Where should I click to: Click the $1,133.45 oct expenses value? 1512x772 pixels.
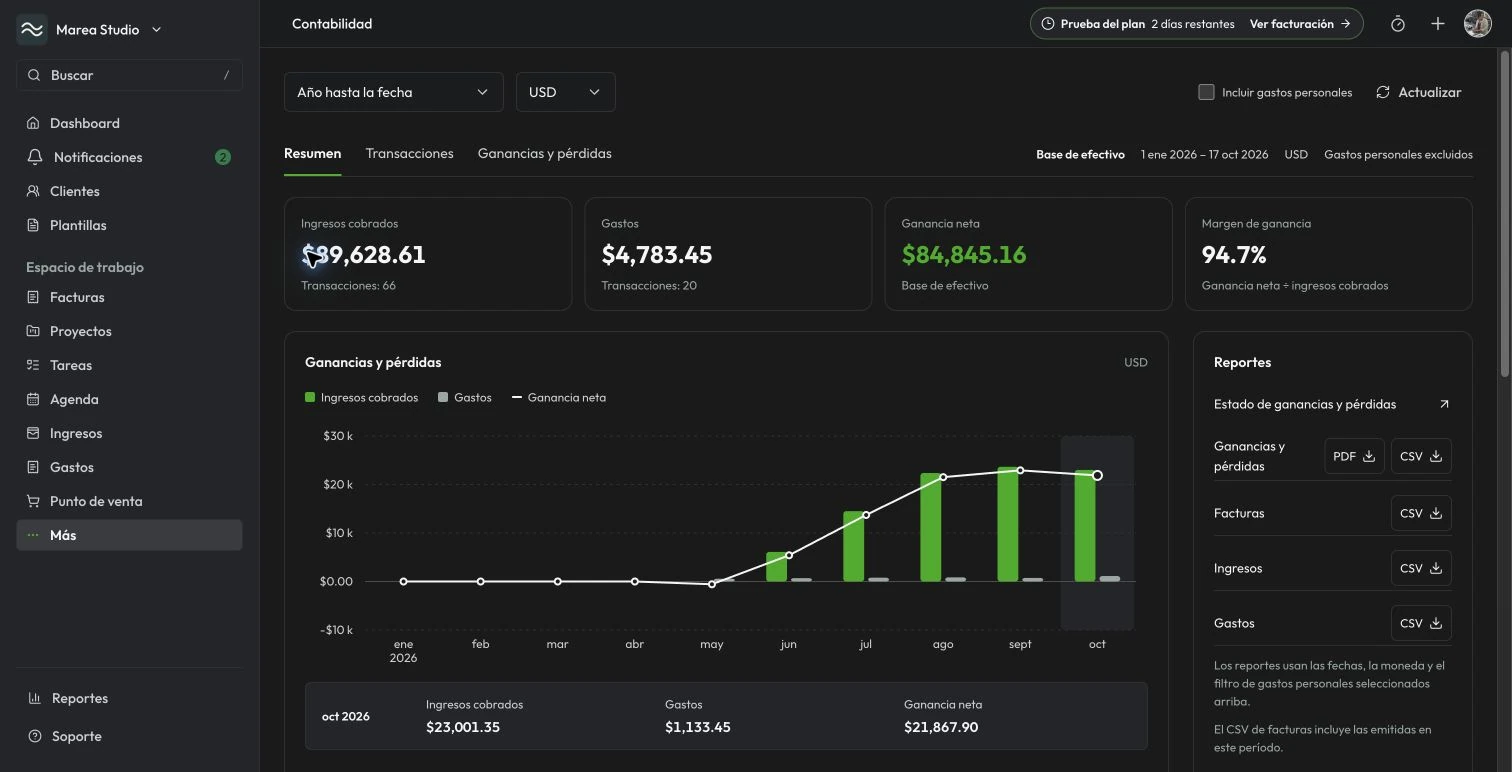[698, 727]
